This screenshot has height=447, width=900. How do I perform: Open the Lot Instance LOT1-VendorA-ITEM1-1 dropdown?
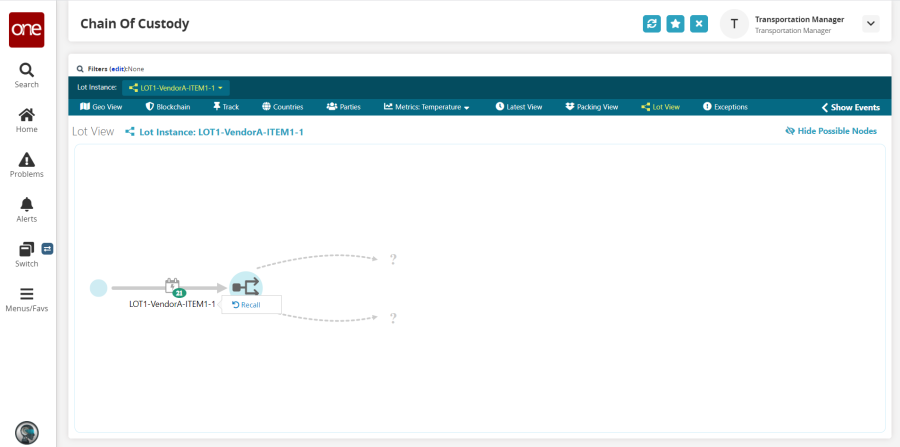click(176, 88)
